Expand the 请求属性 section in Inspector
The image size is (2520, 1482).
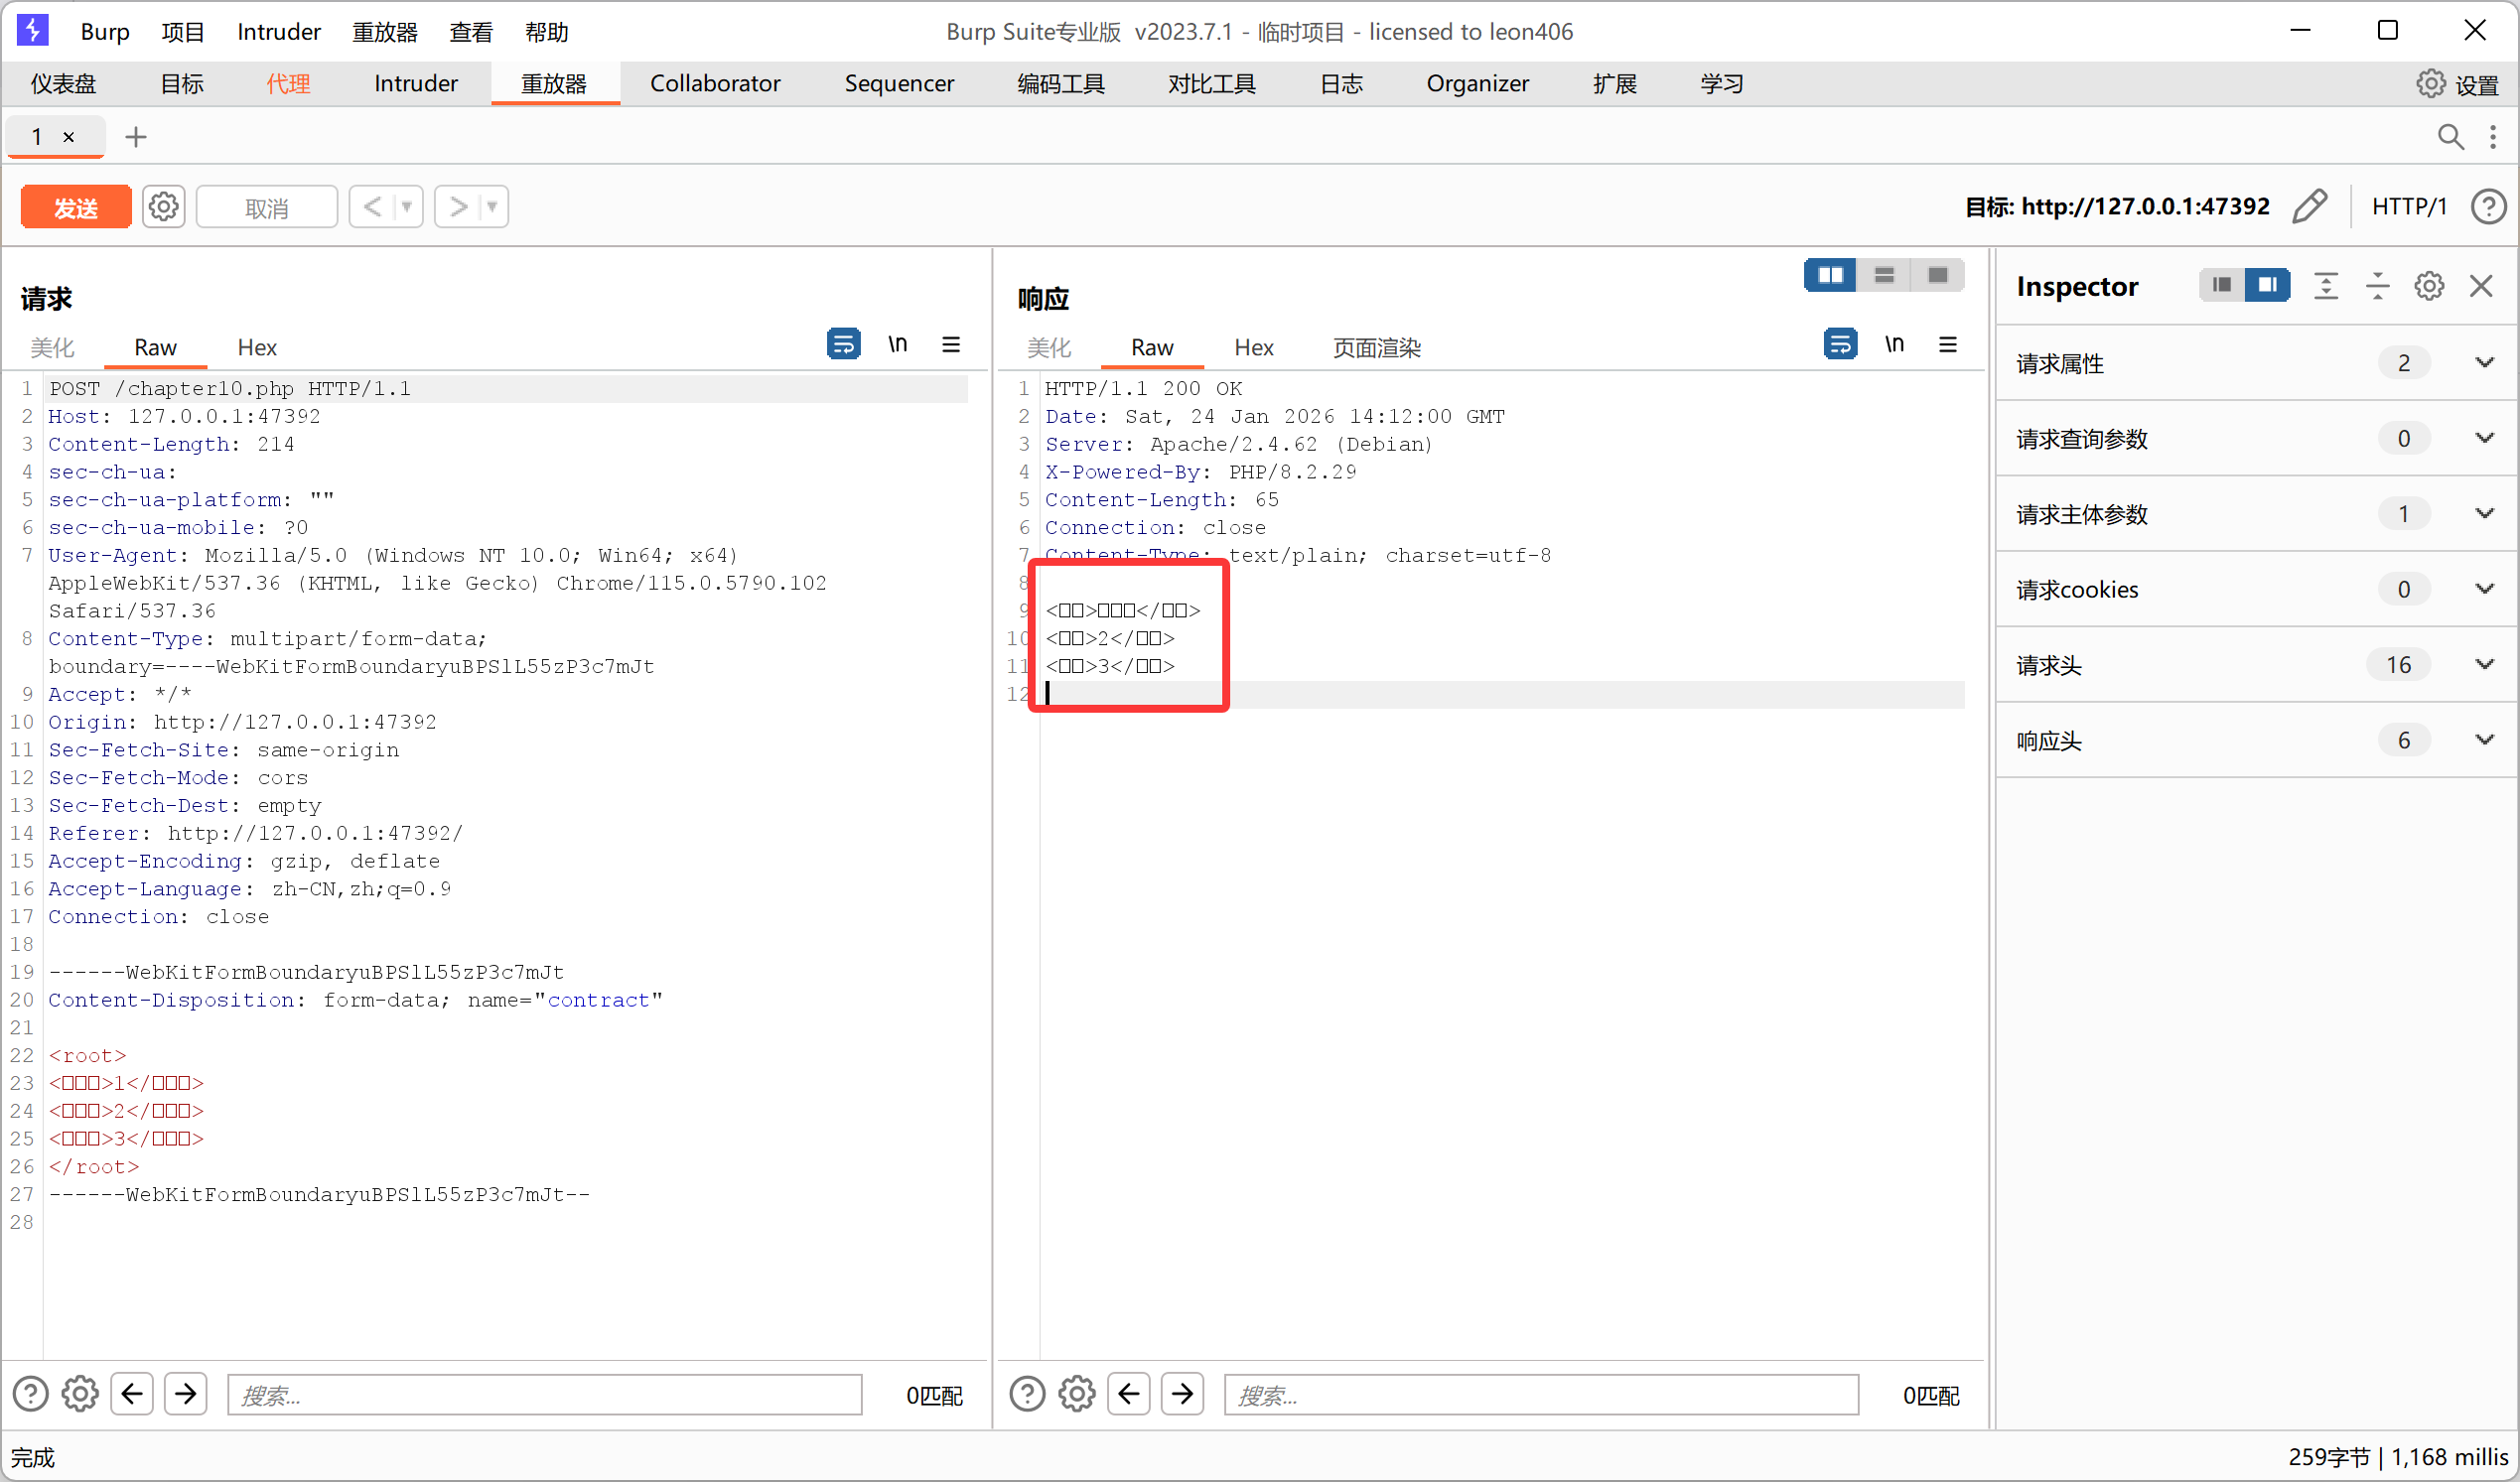pos(2484,363)
